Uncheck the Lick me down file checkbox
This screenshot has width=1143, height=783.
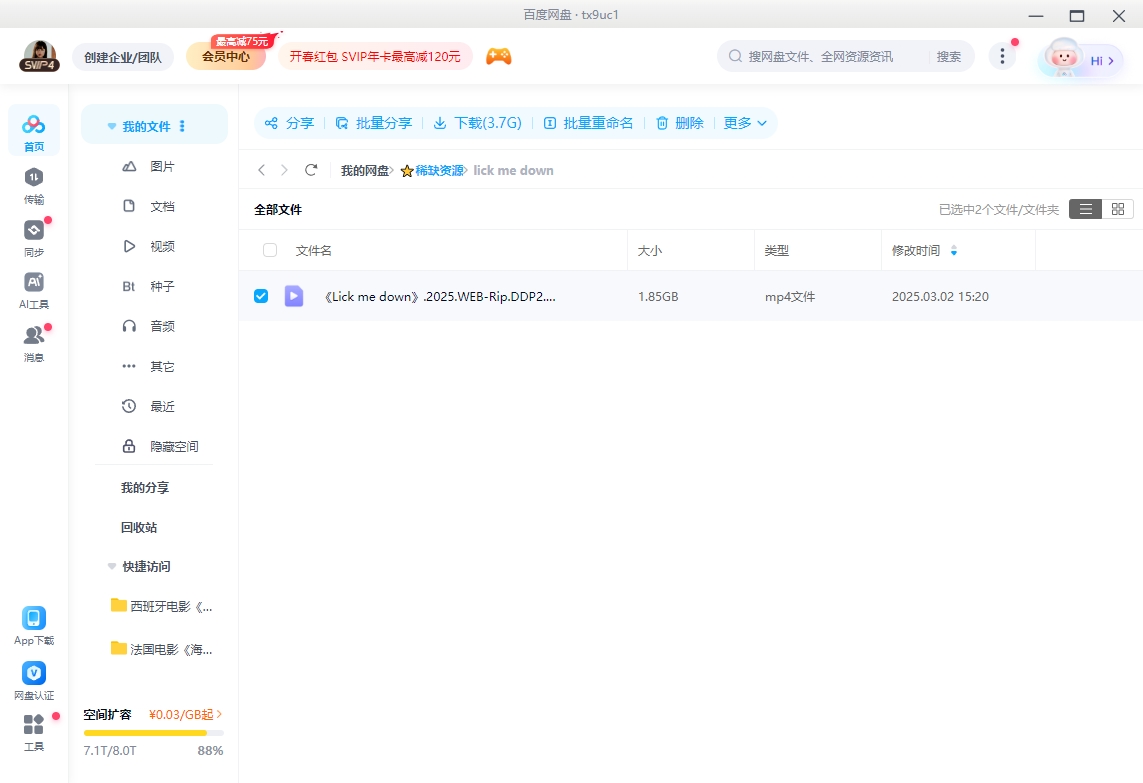(x=261, y=296)
